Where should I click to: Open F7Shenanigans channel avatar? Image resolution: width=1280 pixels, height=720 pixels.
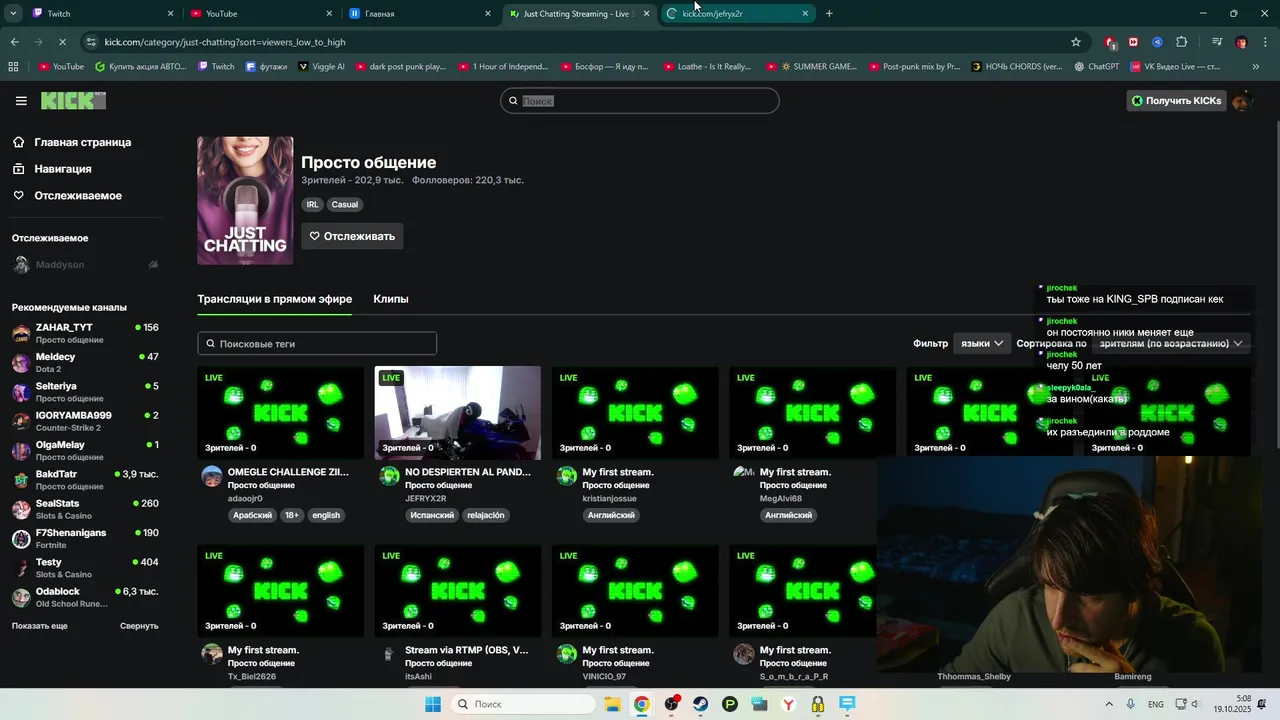point(21,539)
